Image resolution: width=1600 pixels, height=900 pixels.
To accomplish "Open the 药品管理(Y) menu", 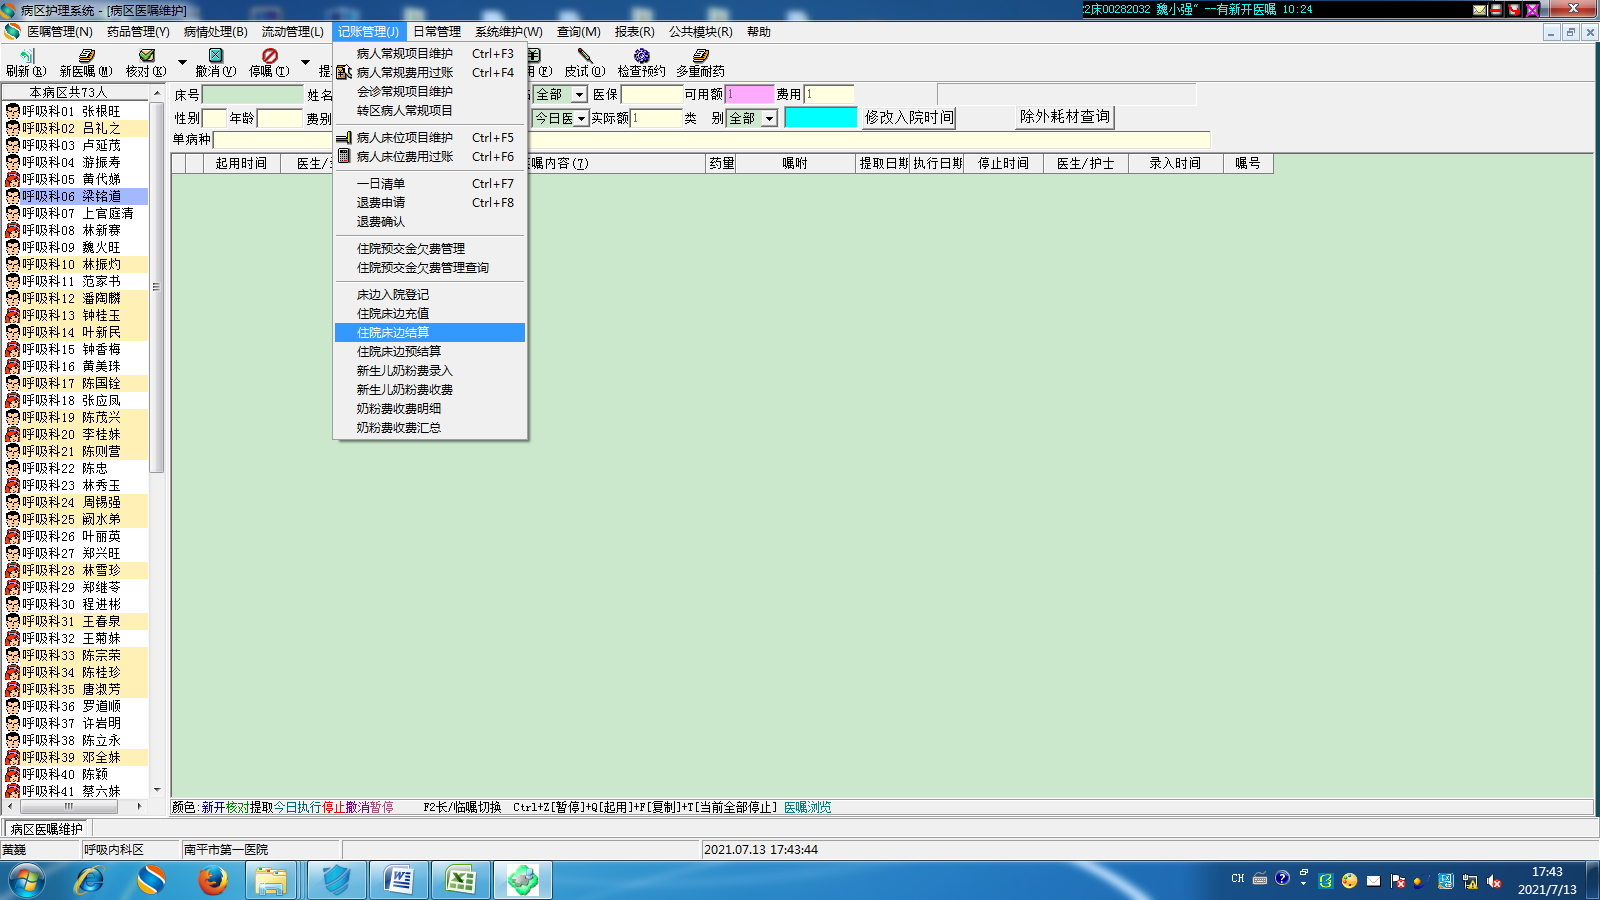I will click(138, 32).
